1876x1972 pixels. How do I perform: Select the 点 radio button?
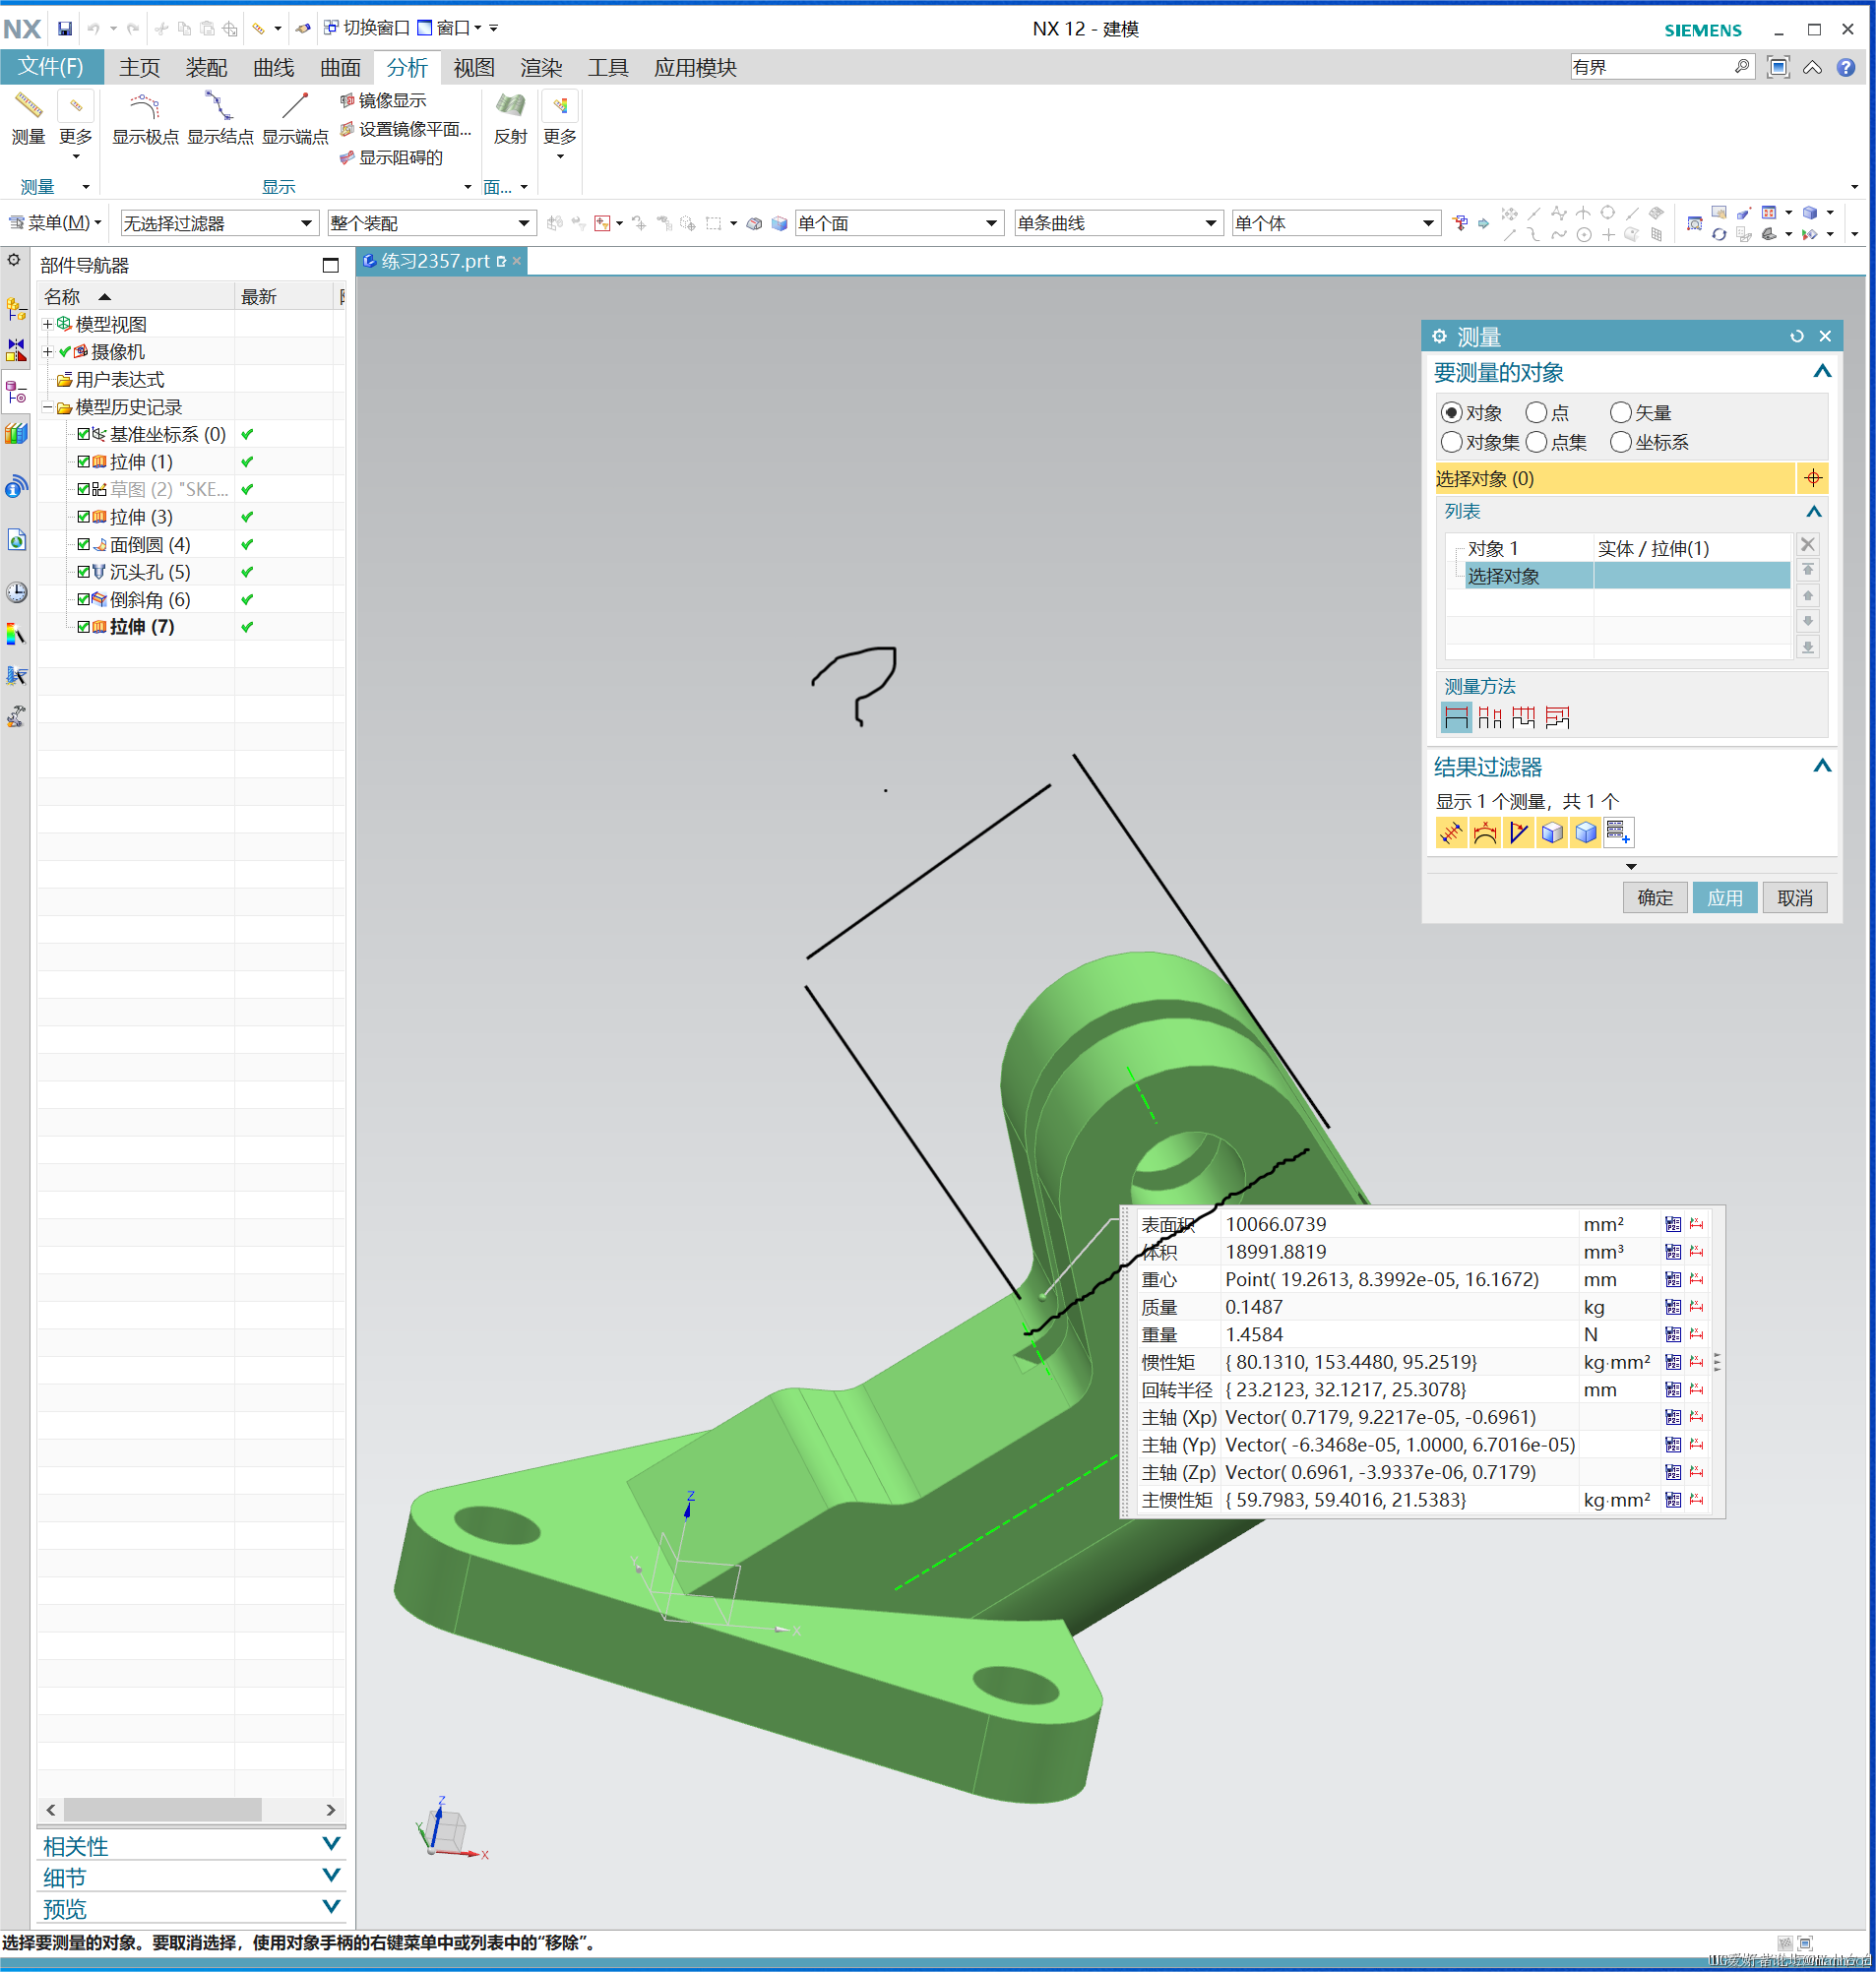click(1536, 412)
